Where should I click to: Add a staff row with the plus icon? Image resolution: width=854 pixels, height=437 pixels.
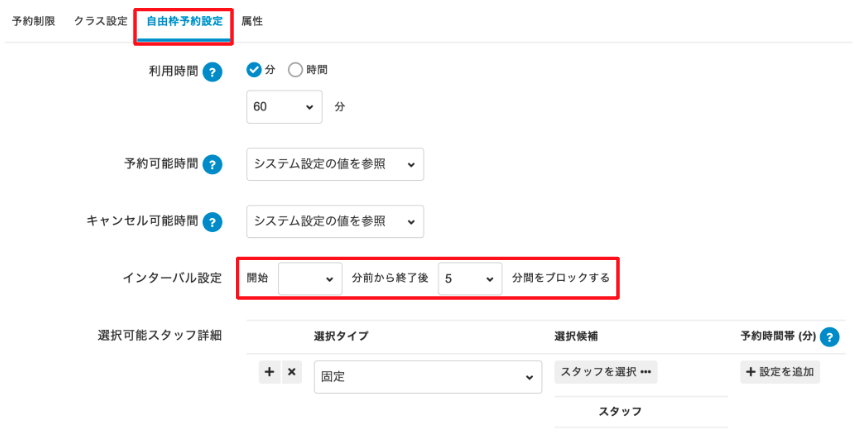pos(270,372)
